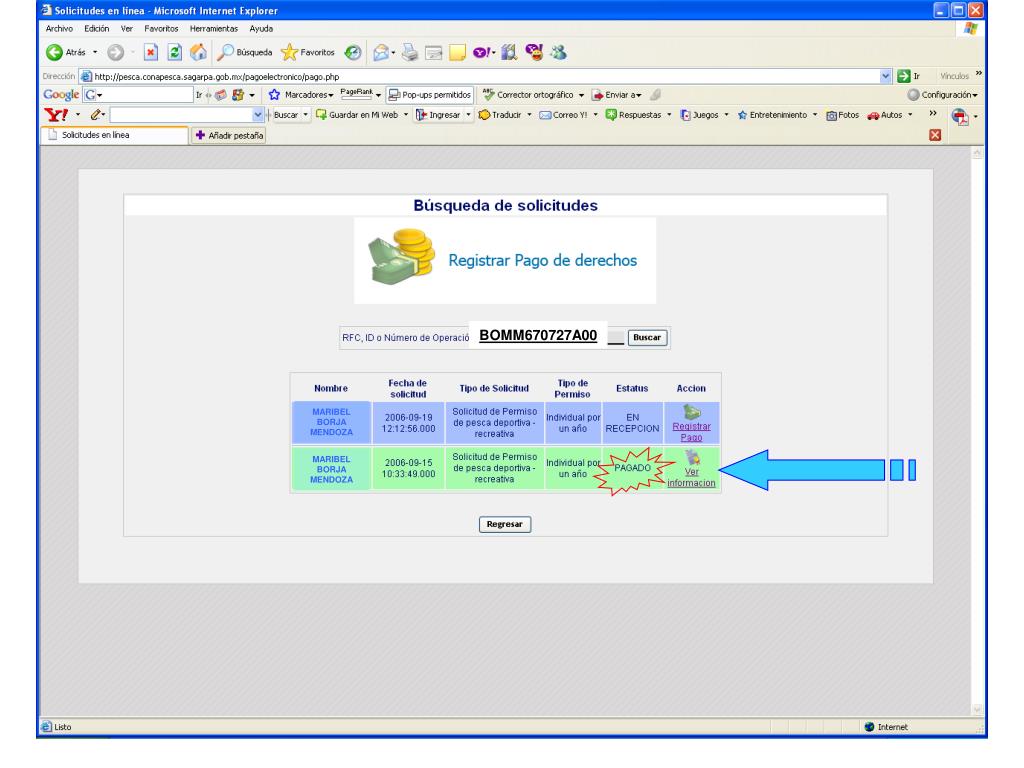Open the Fotos camera button
Screen dimensions: 1024x768
(842, 115)
